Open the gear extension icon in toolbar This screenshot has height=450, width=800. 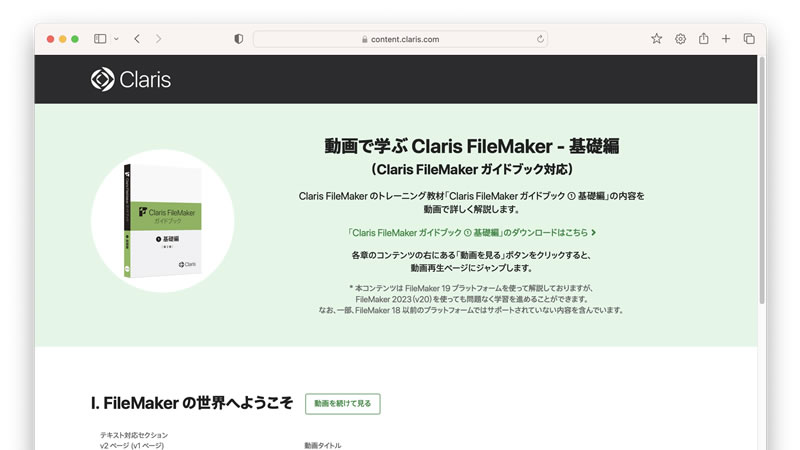pyautogui.click(x=680, y=39)
